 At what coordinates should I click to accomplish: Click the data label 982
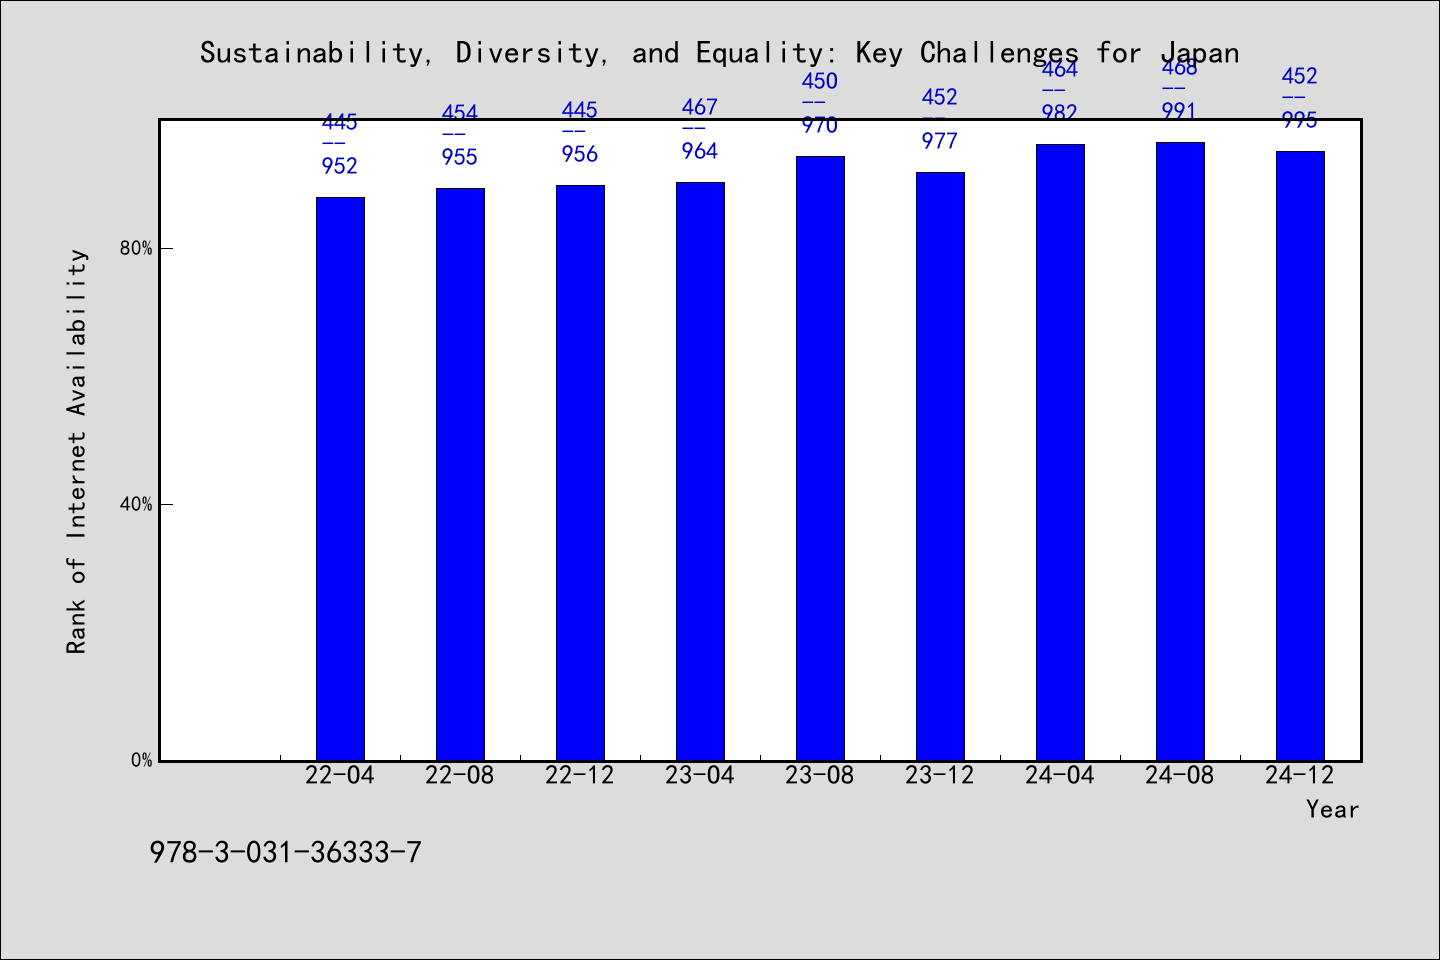1060,113
